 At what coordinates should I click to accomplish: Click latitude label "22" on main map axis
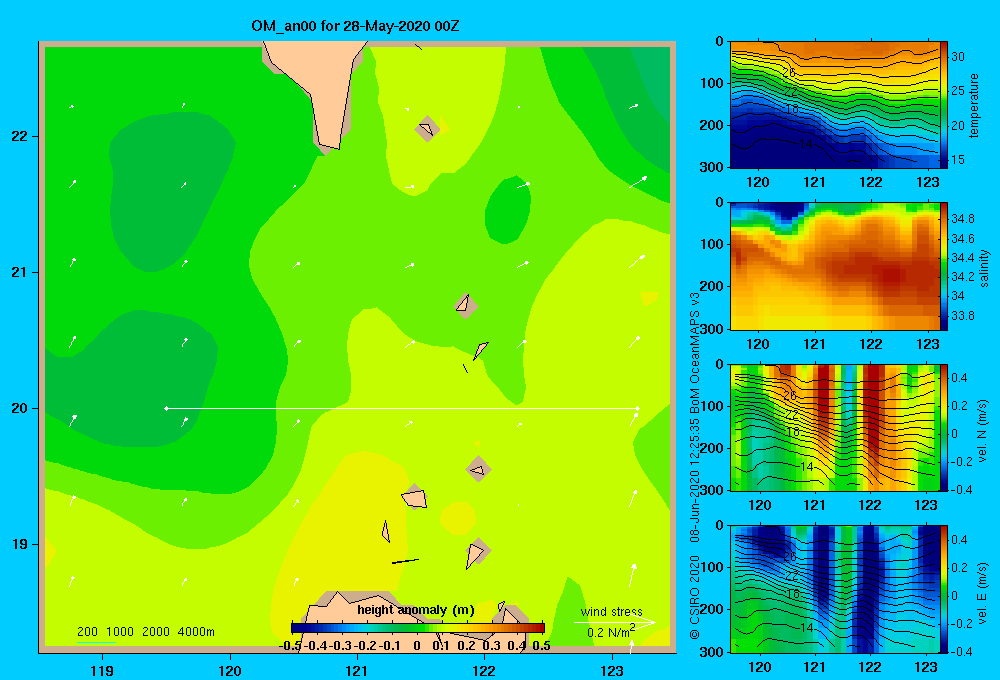click(x=20, y=137)
